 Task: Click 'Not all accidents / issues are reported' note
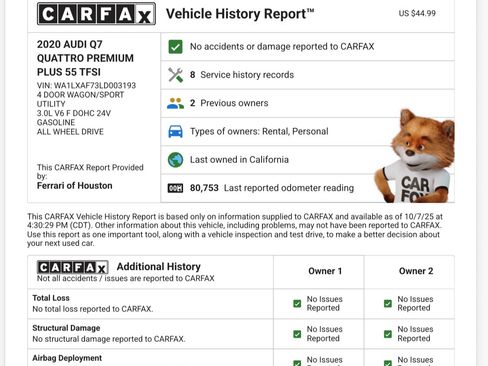(x=126, y=278)
